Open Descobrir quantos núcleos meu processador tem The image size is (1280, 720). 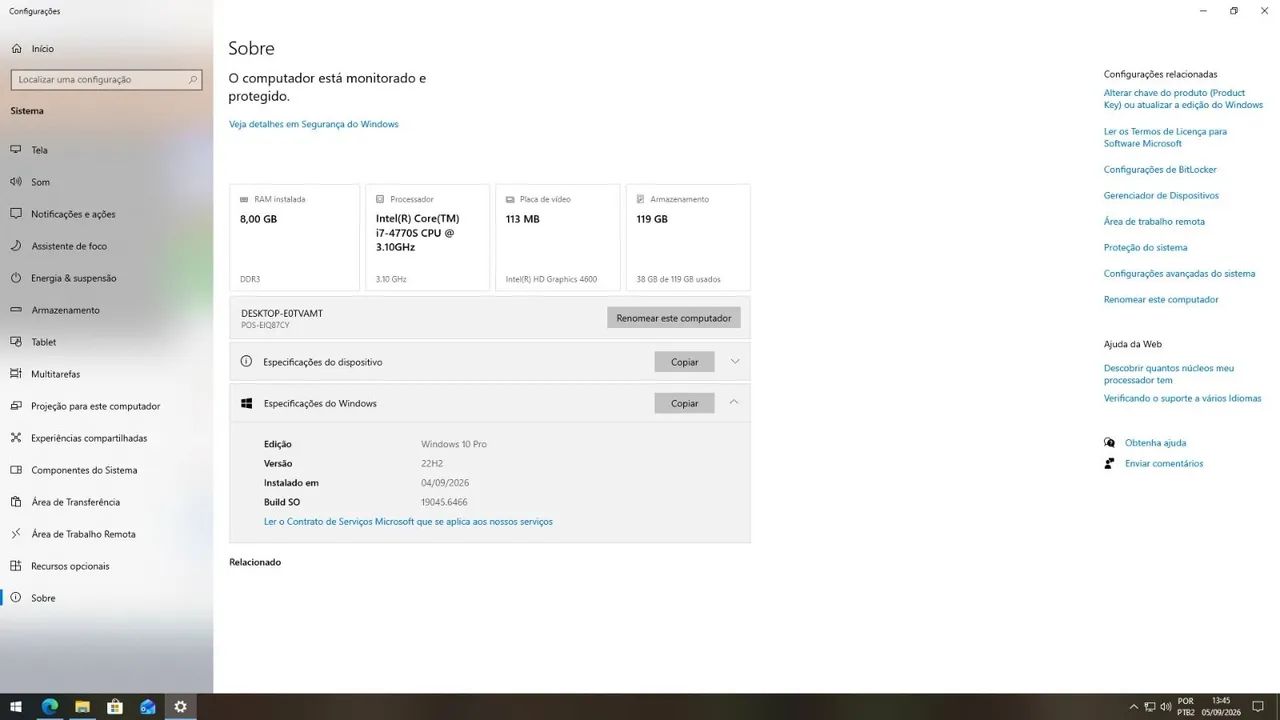tap(1169, 374)
